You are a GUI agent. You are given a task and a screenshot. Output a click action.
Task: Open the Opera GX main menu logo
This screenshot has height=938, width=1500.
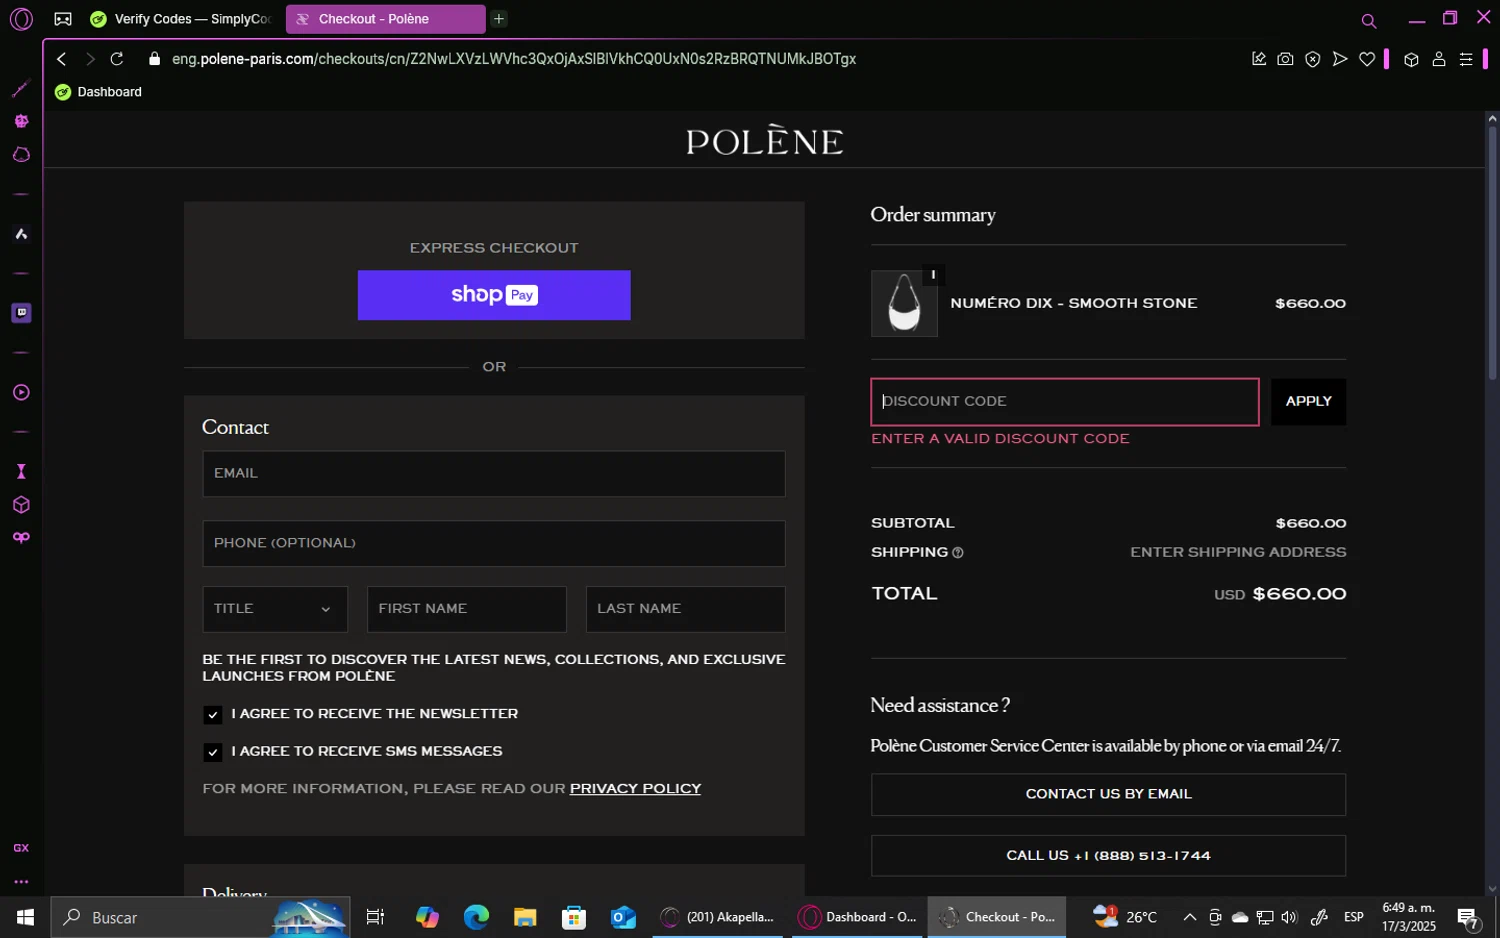pyautogui.click(x=21, y=19)
